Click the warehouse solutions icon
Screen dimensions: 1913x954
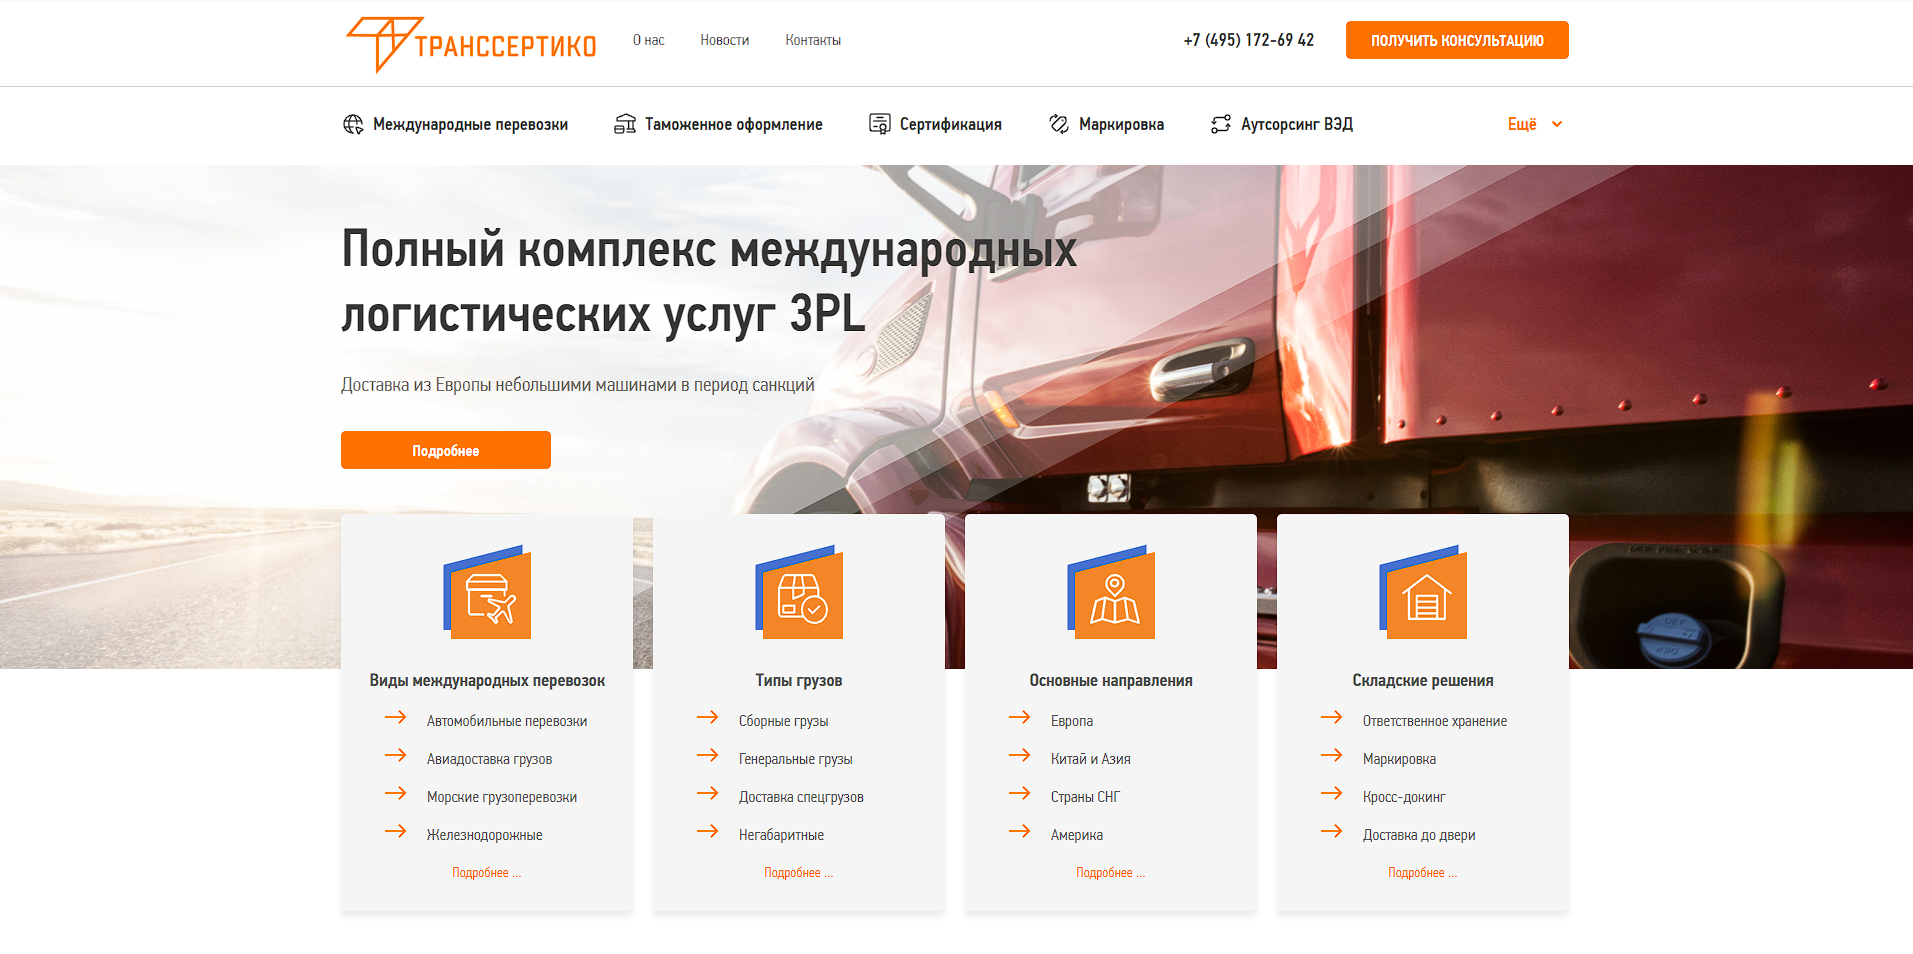(1425, 595)
